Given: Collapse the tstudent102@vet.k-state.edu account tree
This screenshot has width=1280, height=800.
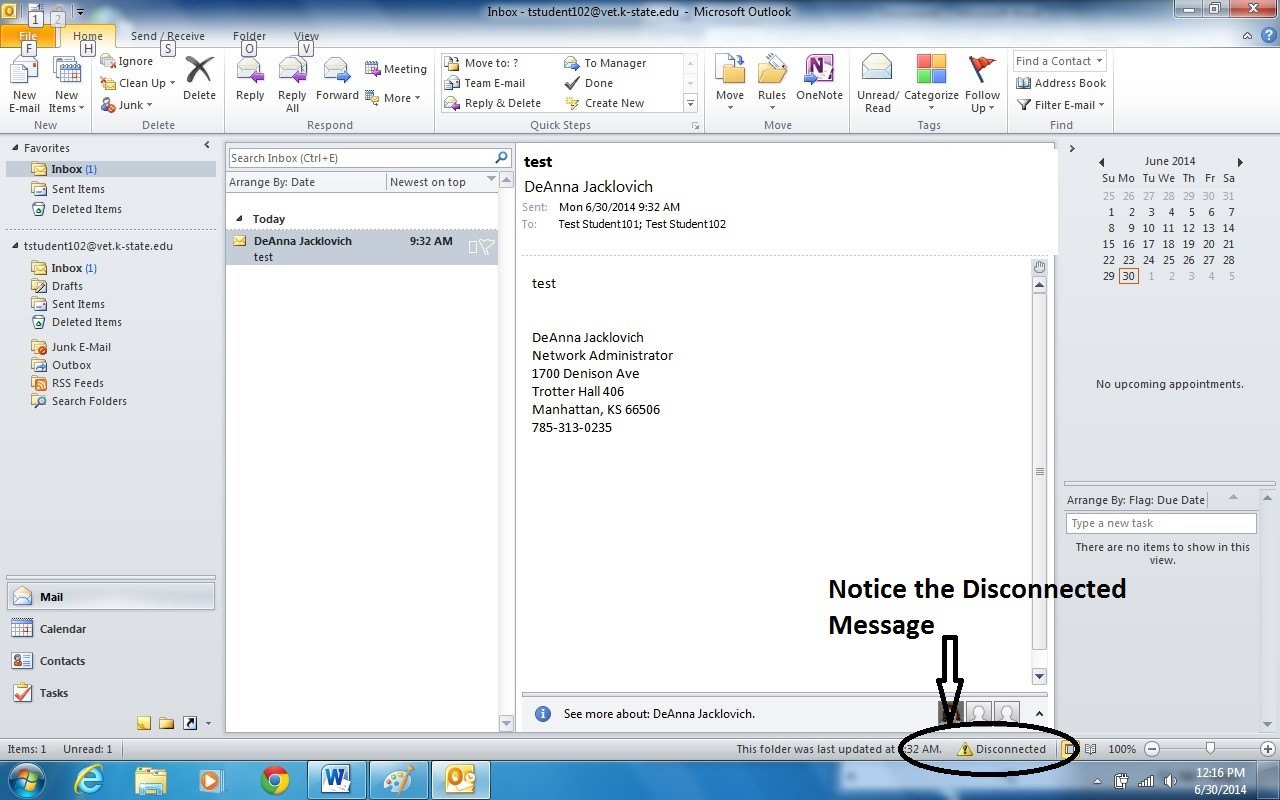Looking at the screenshot, I should click(x=15, y=246).
